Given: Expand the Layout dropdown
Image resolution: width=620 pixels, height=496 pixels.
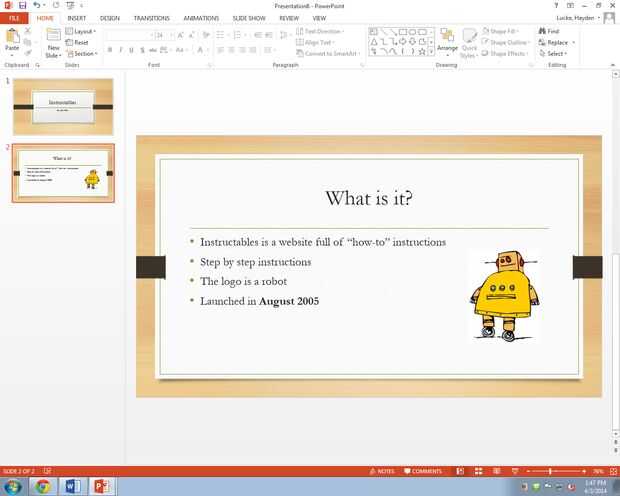Looking at the screenshot, I should pyautogui.click(x=81, y=31).
